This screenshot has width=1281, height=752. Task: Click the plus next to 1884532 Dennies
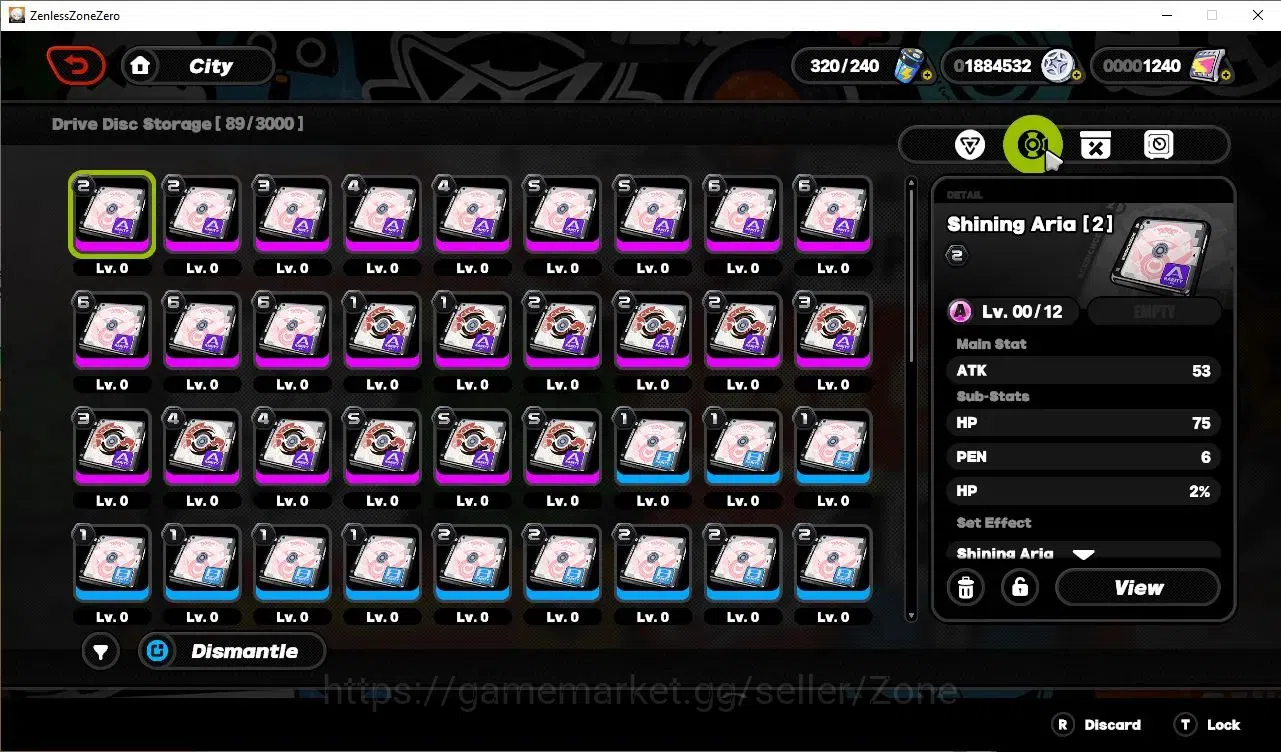pyautogui.click(x=1076, y=75)
